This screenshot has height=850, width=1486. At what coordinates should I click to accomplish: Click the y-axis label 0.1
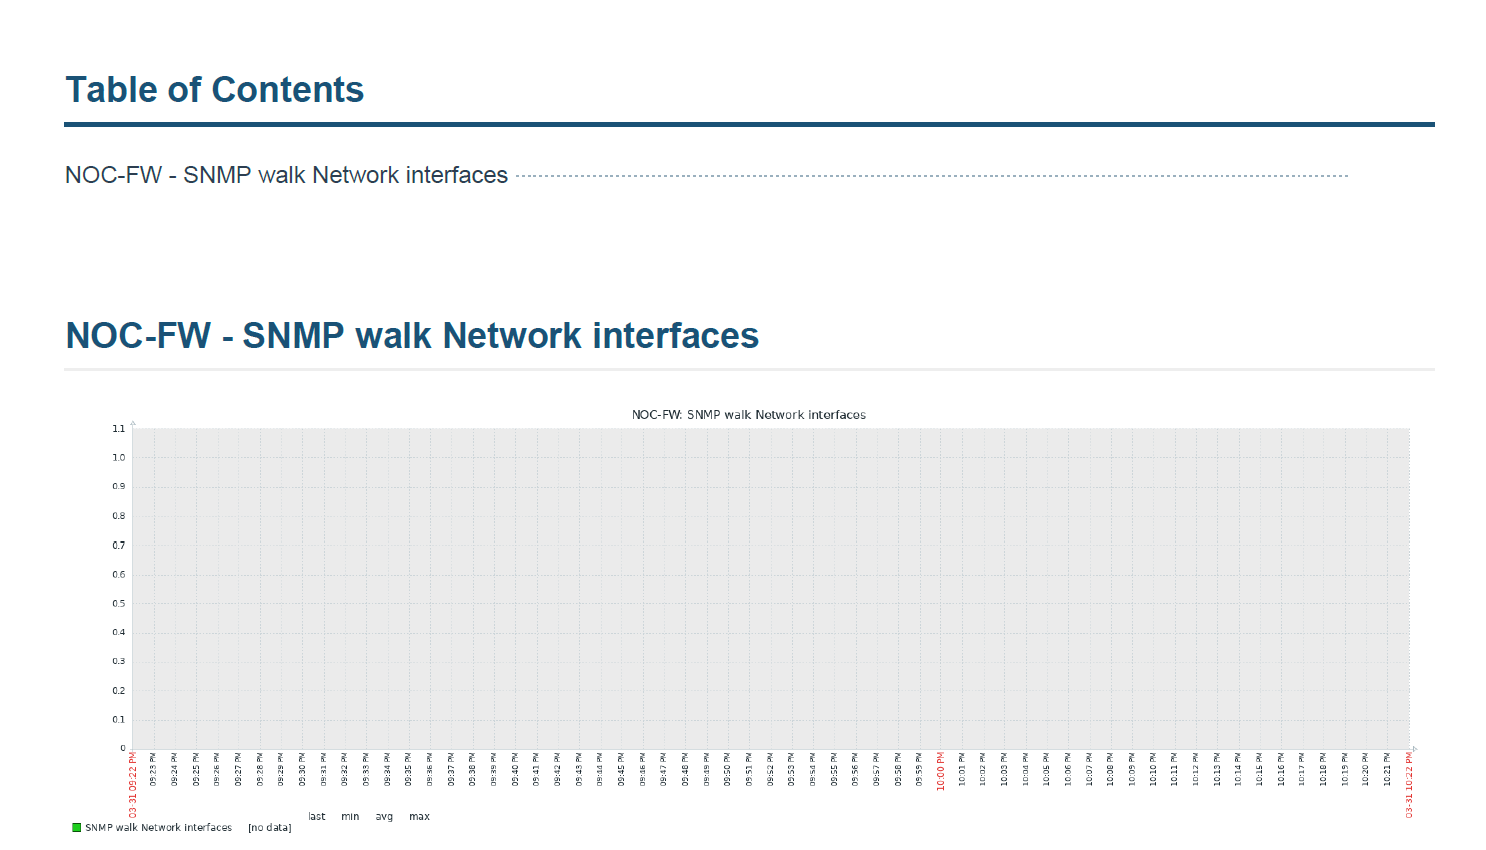click(x=119, y=720)
